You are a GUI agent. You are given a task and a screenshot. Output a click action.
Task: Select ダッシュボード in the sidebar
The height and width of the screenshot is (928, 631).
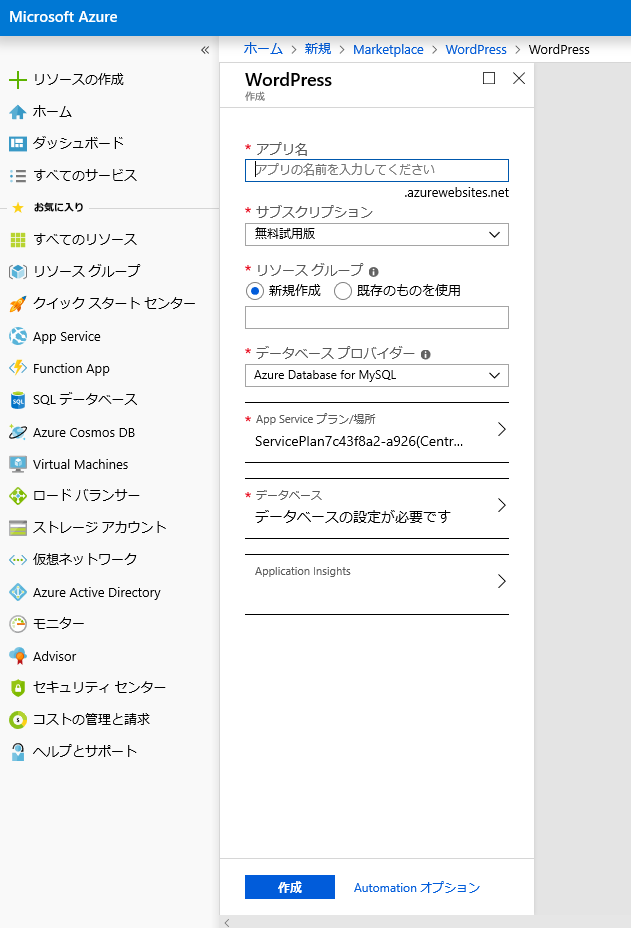point(79,143)
